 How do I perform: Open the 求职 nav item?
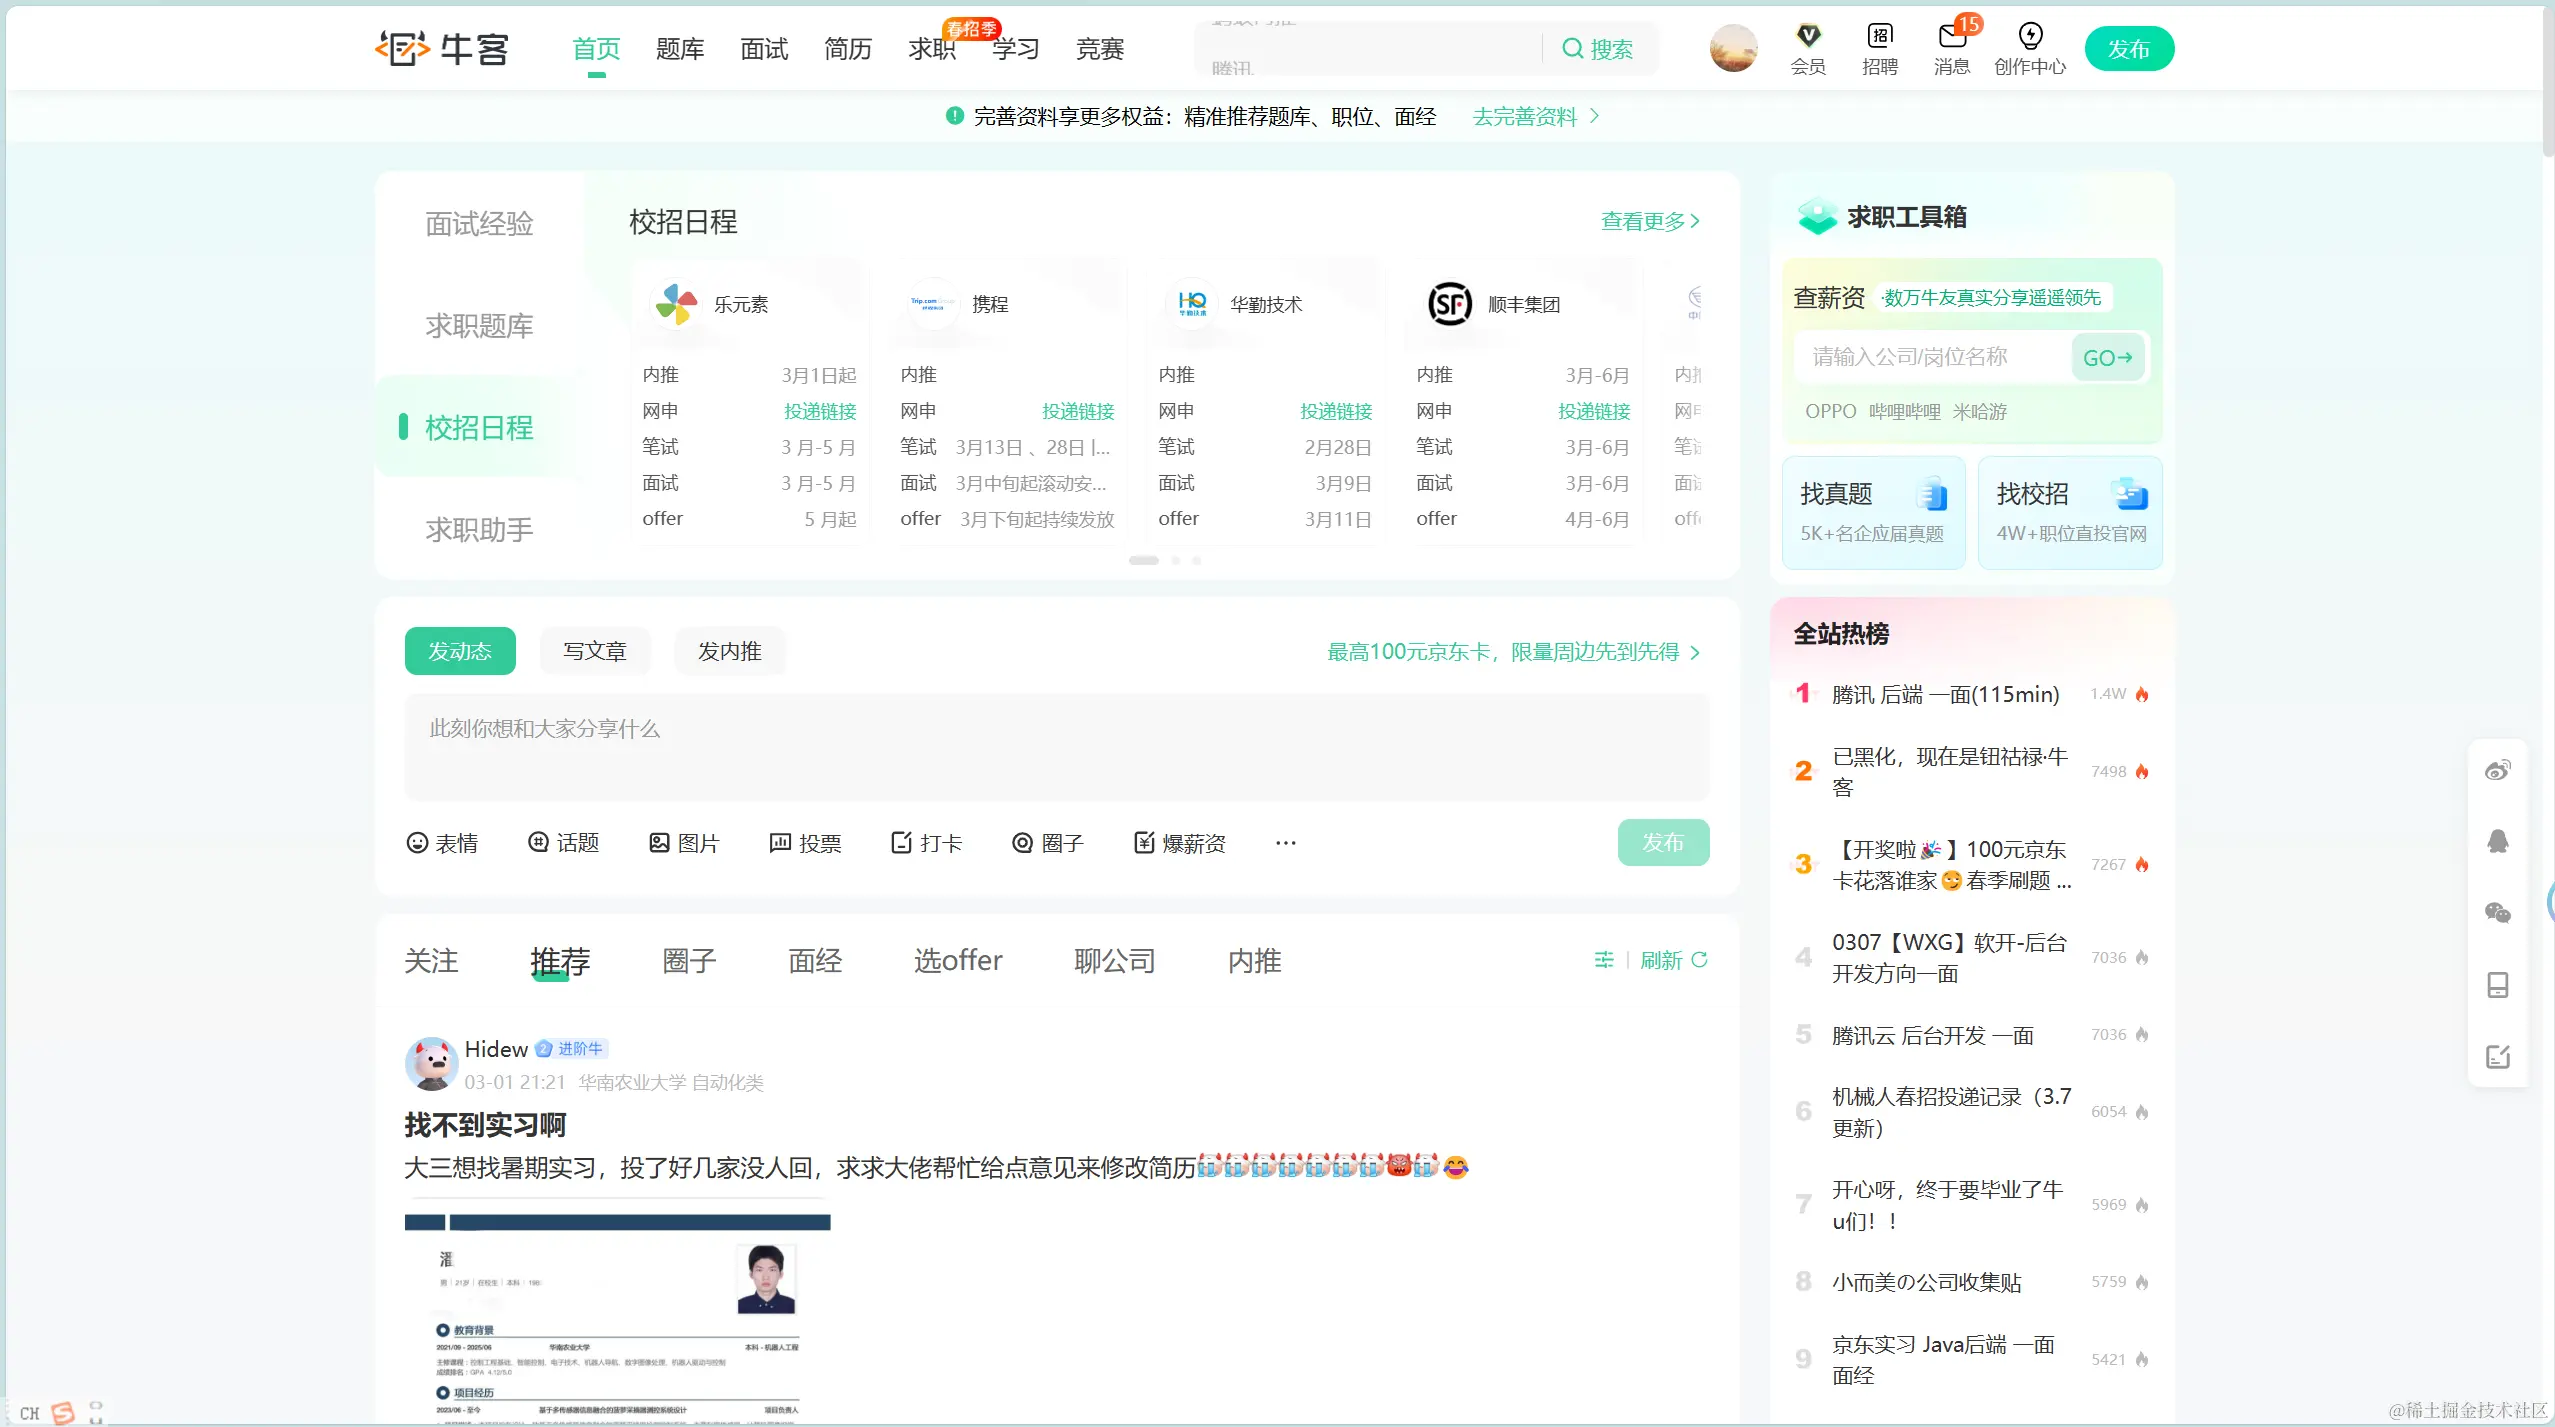[931, 49]
